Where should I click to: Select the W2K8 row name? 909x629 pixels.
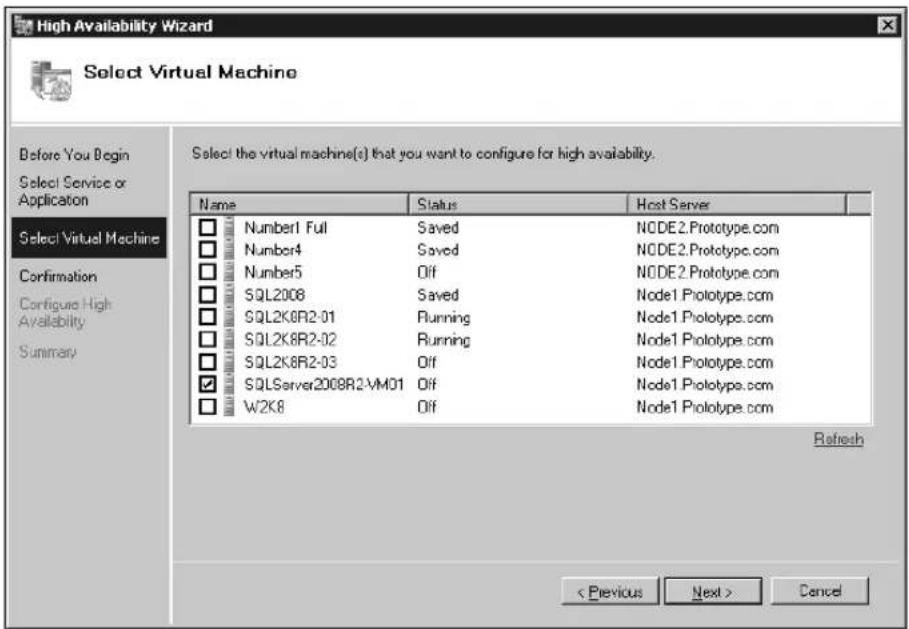264,407
